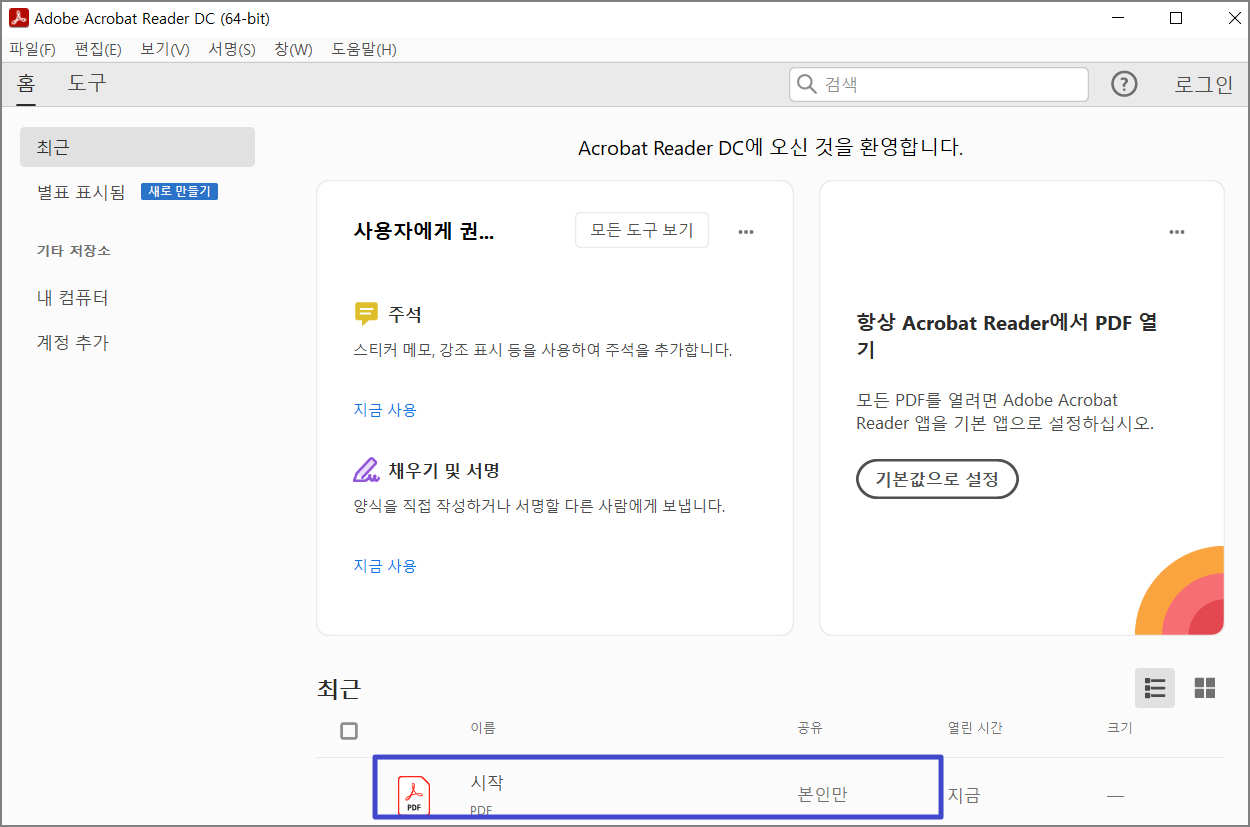Sort recent files by 이름 column
The image size is (1250, 827).
click(x=483, y=728)
